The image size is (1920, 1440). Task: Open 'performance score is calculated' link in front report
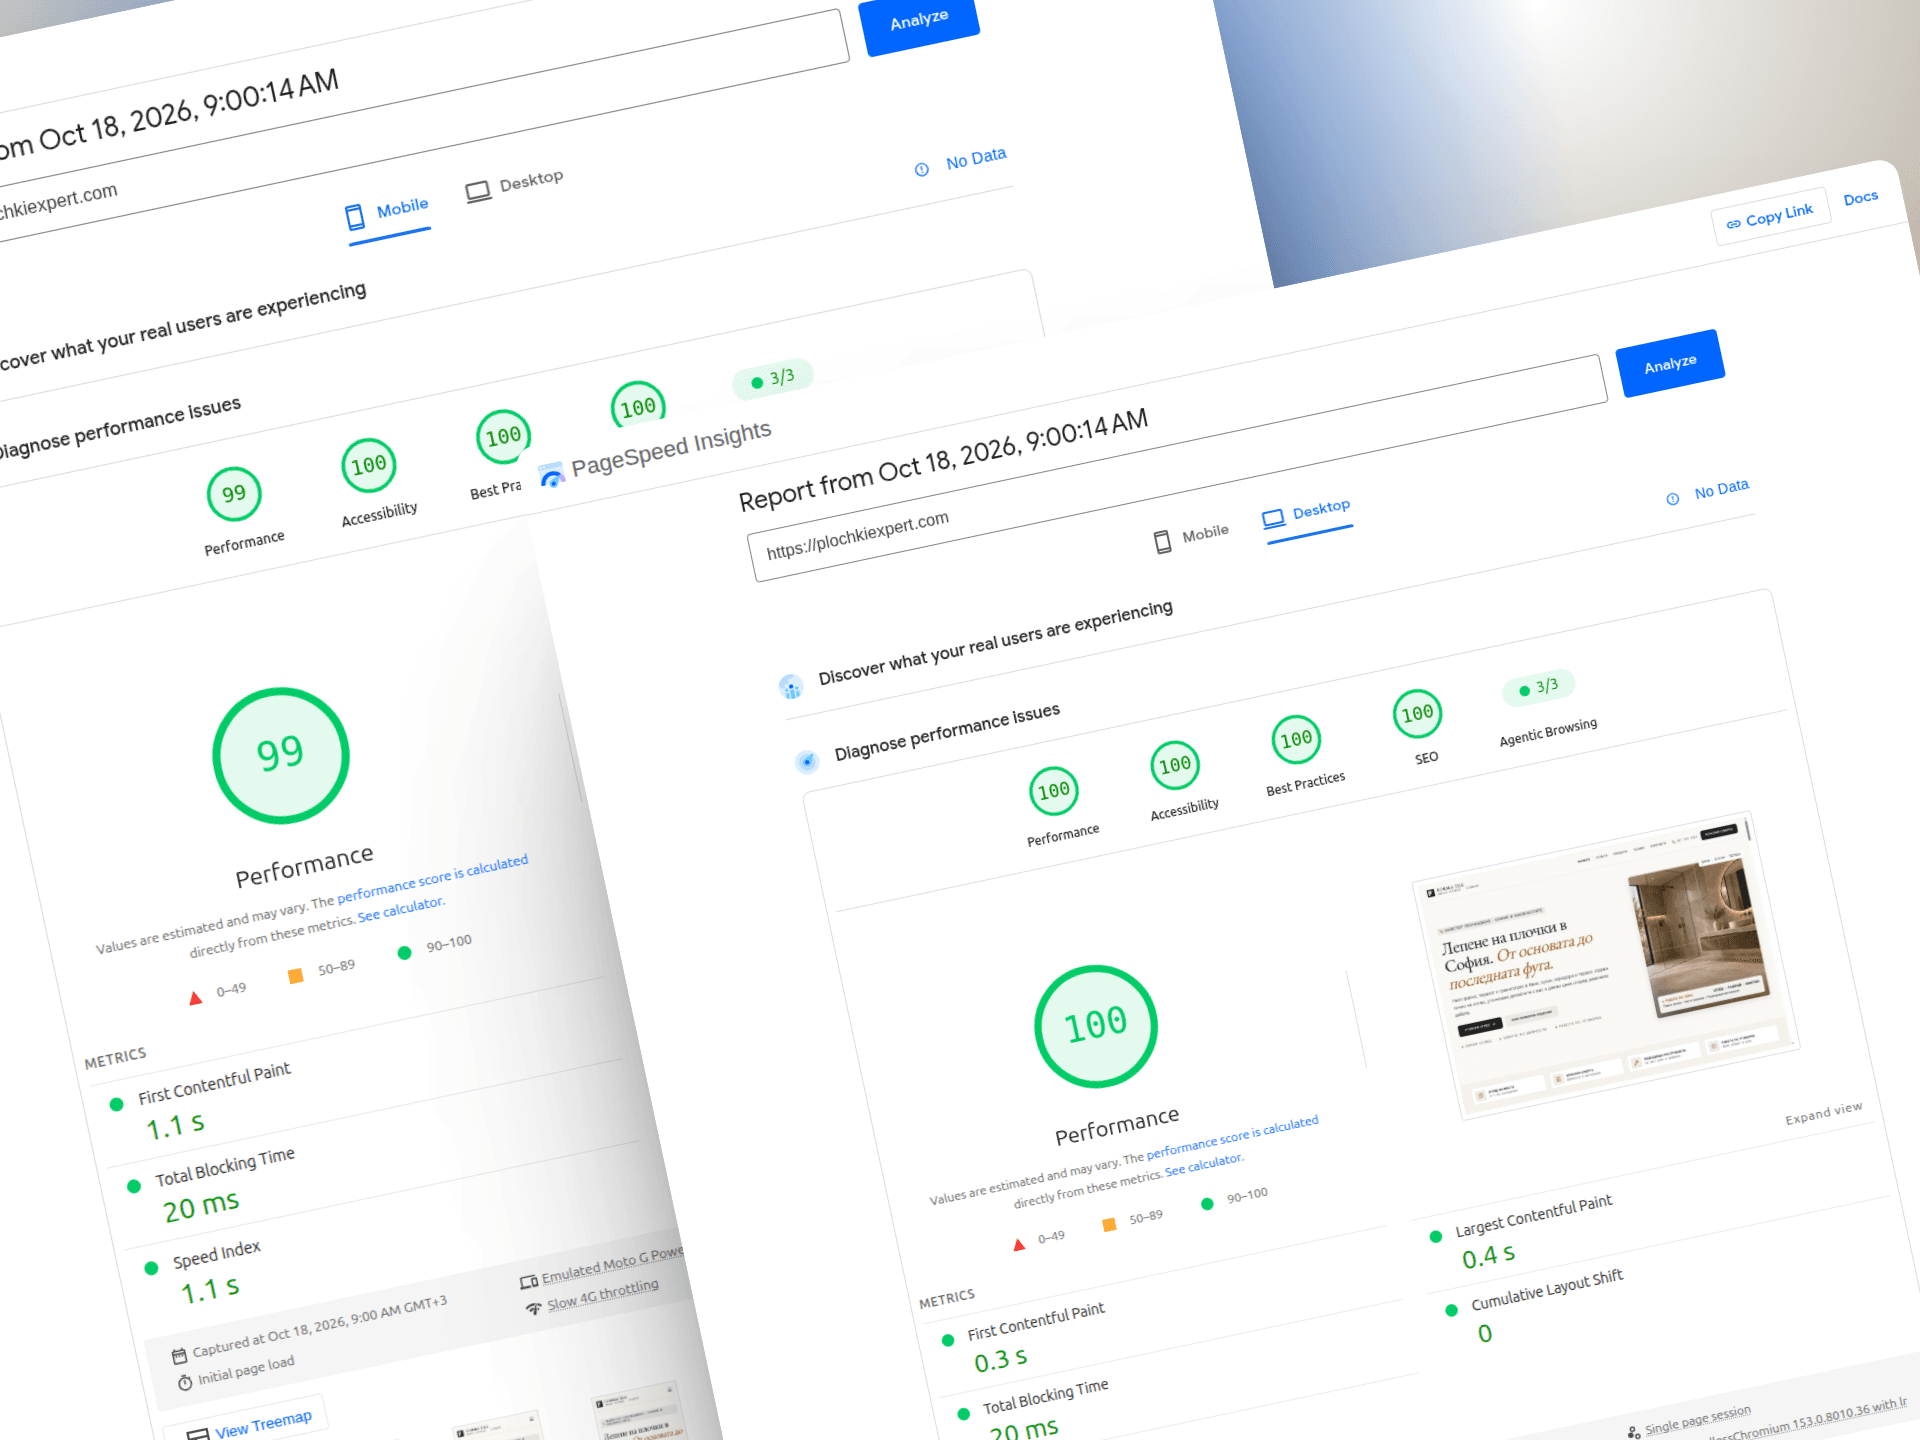pos(1232,1138)
